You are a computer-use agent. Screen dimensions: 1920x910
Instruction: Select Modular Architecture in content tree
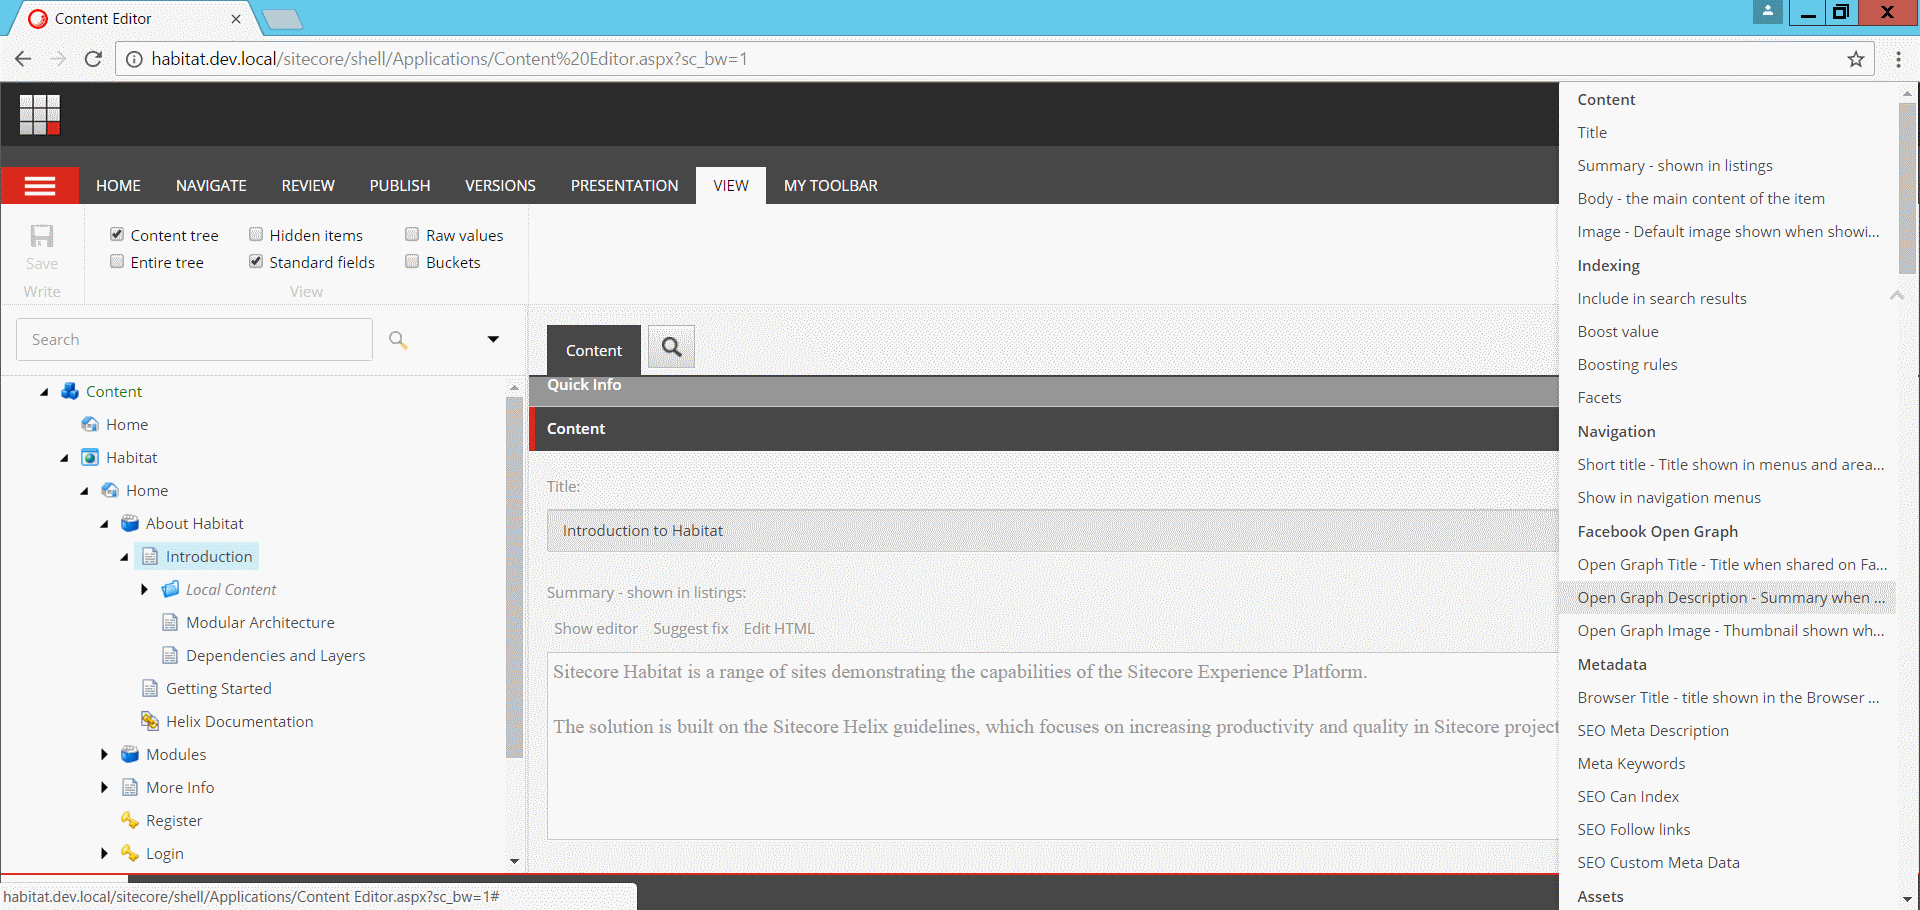point(260,622)
